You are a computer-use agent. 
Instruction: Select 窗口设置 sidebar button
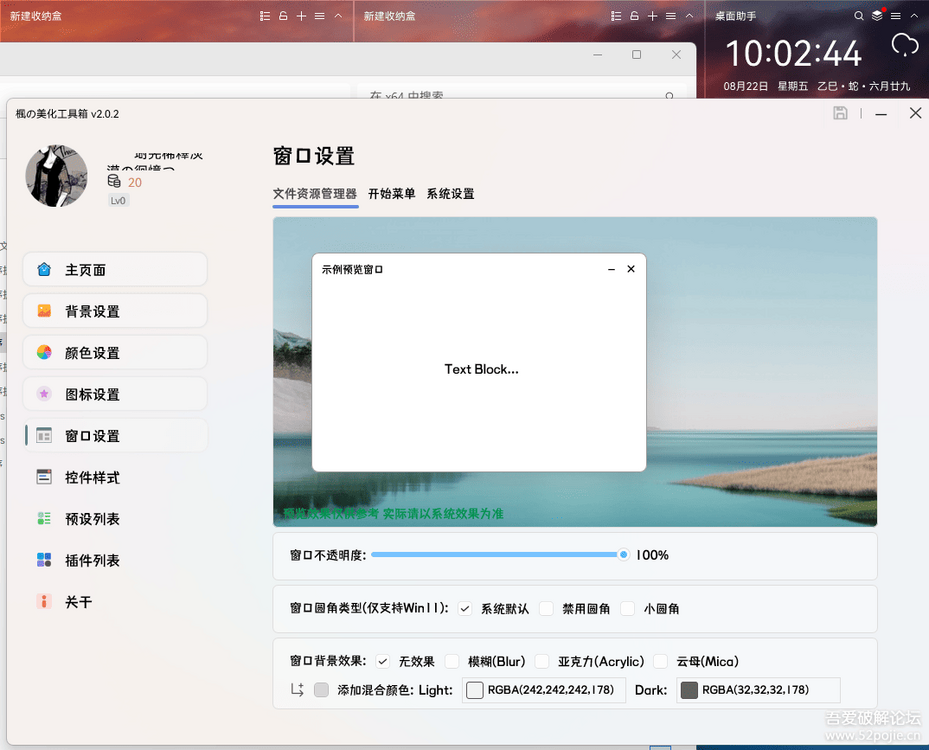(115, 435)
